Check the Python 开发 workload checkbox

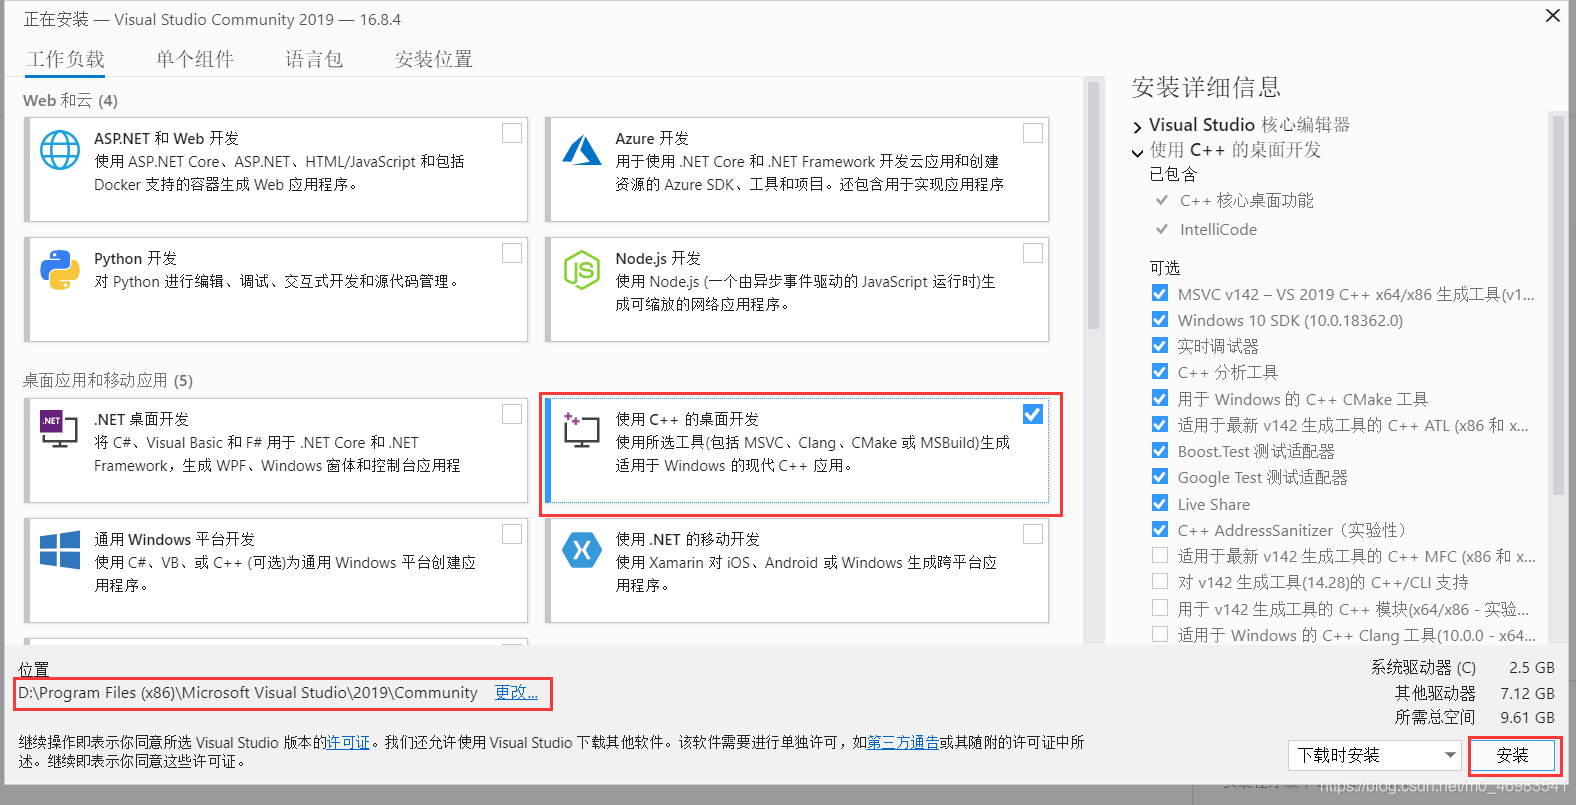(x=512, y=253)
